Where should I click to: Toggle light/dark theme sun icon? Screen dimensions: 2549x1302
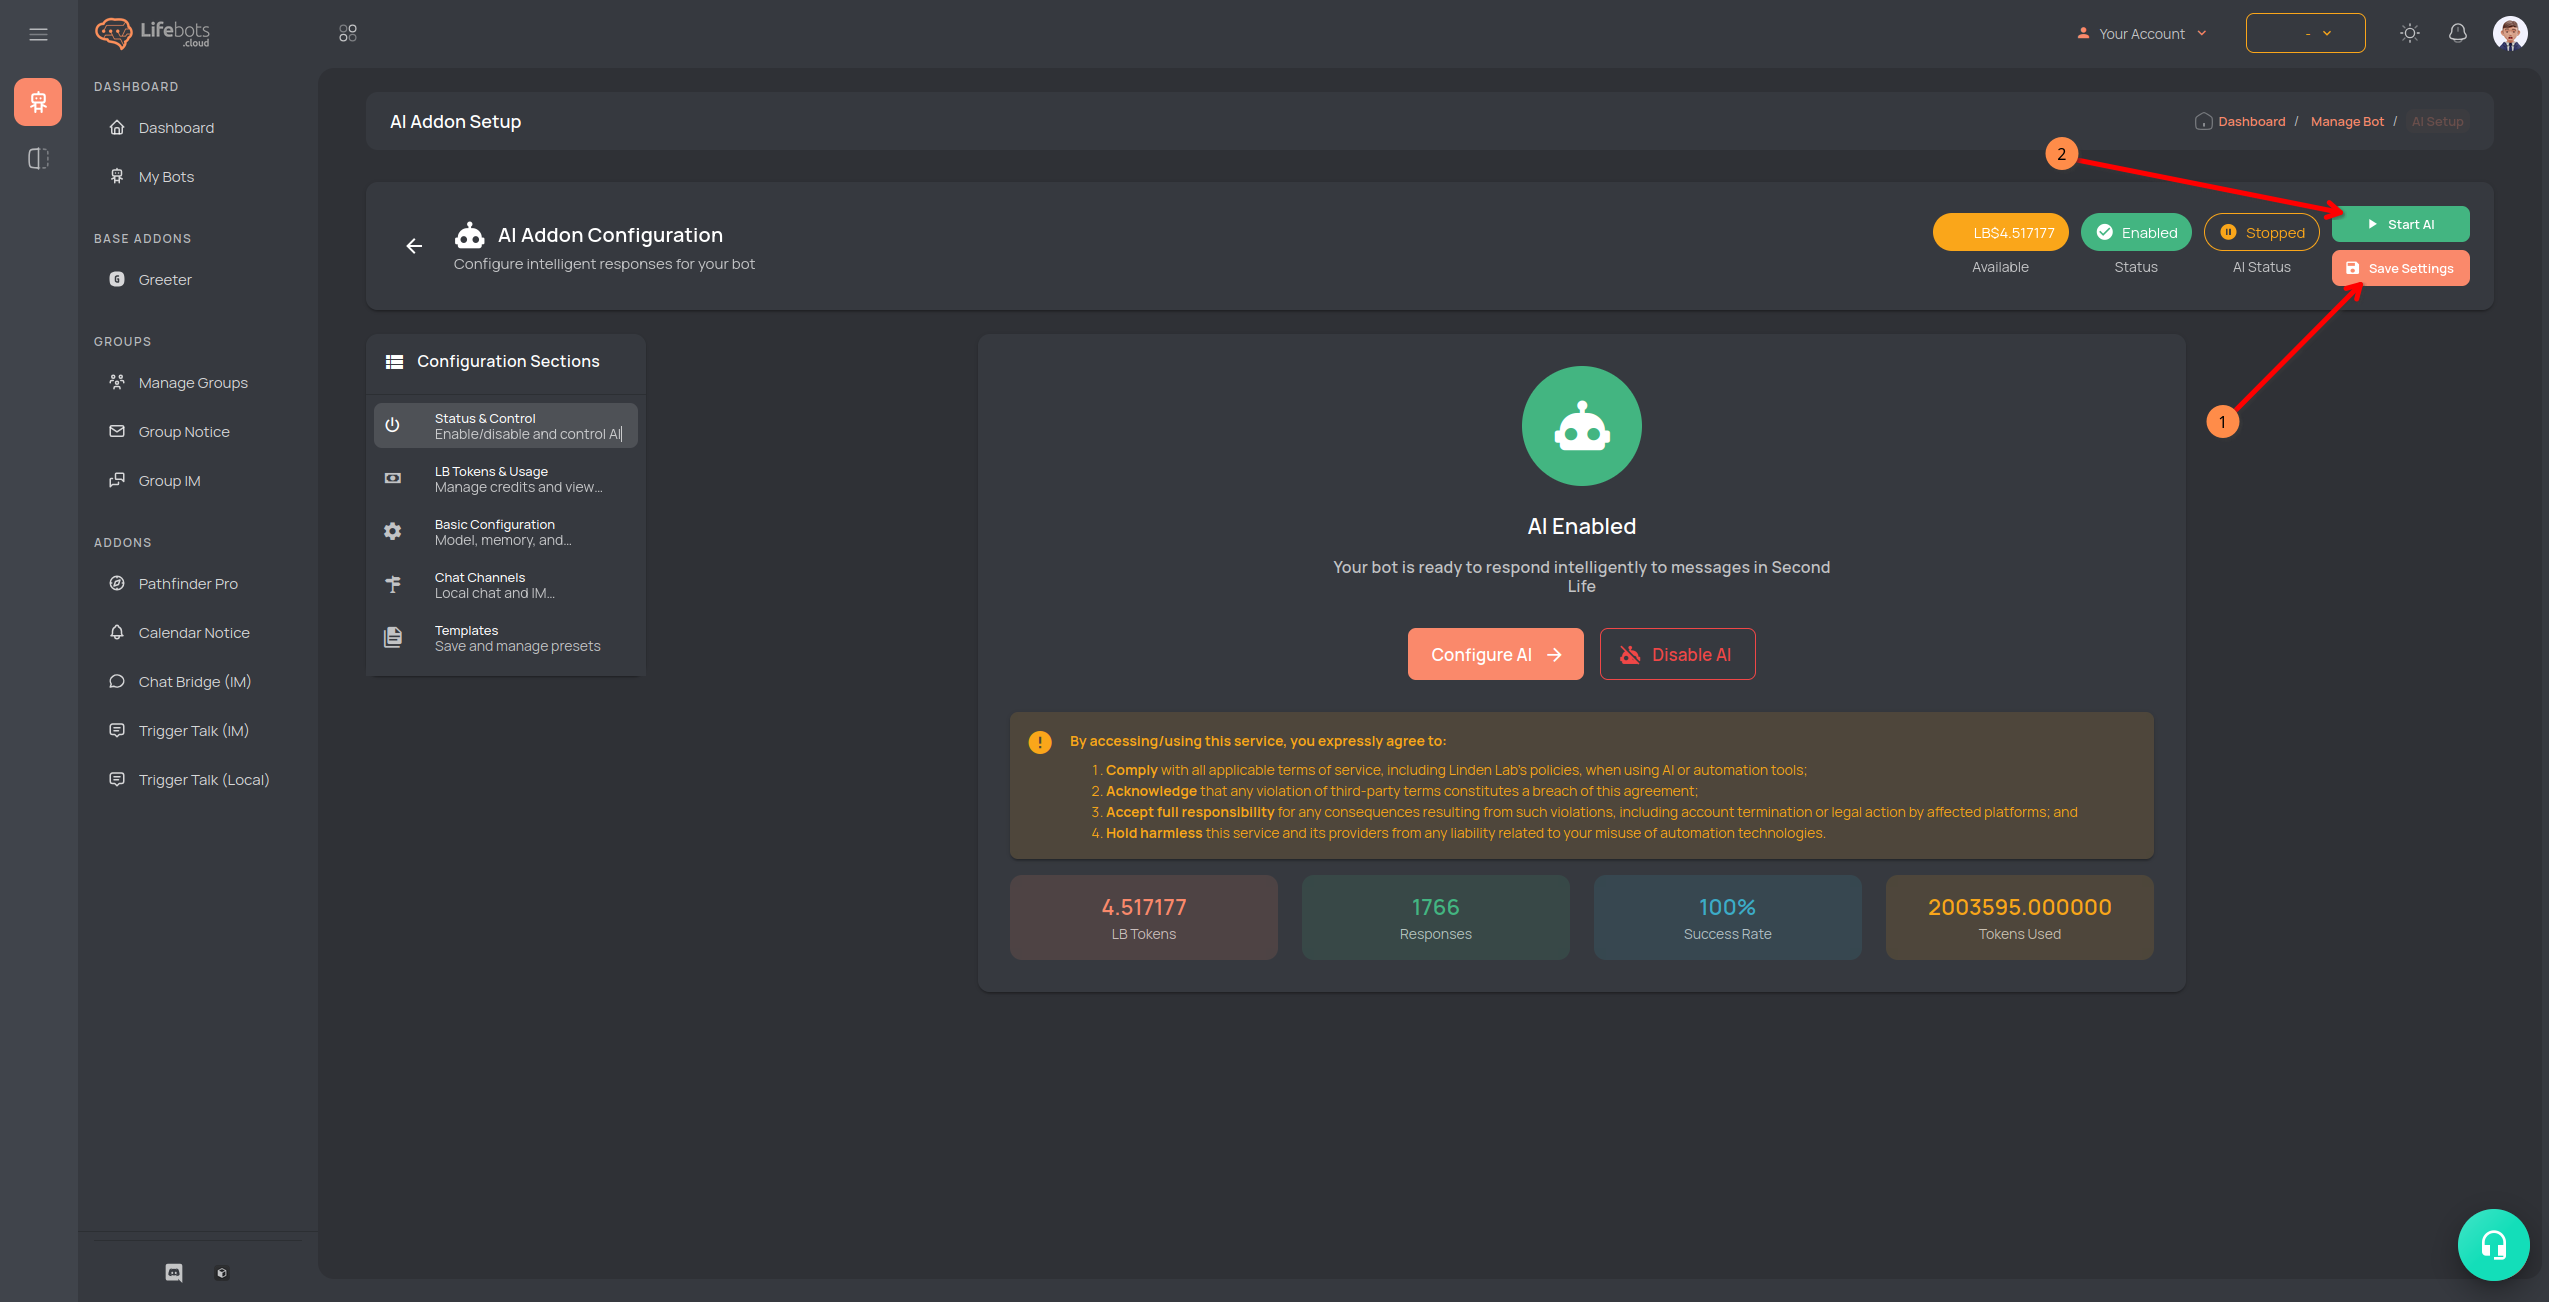(x=2409, y=33)
